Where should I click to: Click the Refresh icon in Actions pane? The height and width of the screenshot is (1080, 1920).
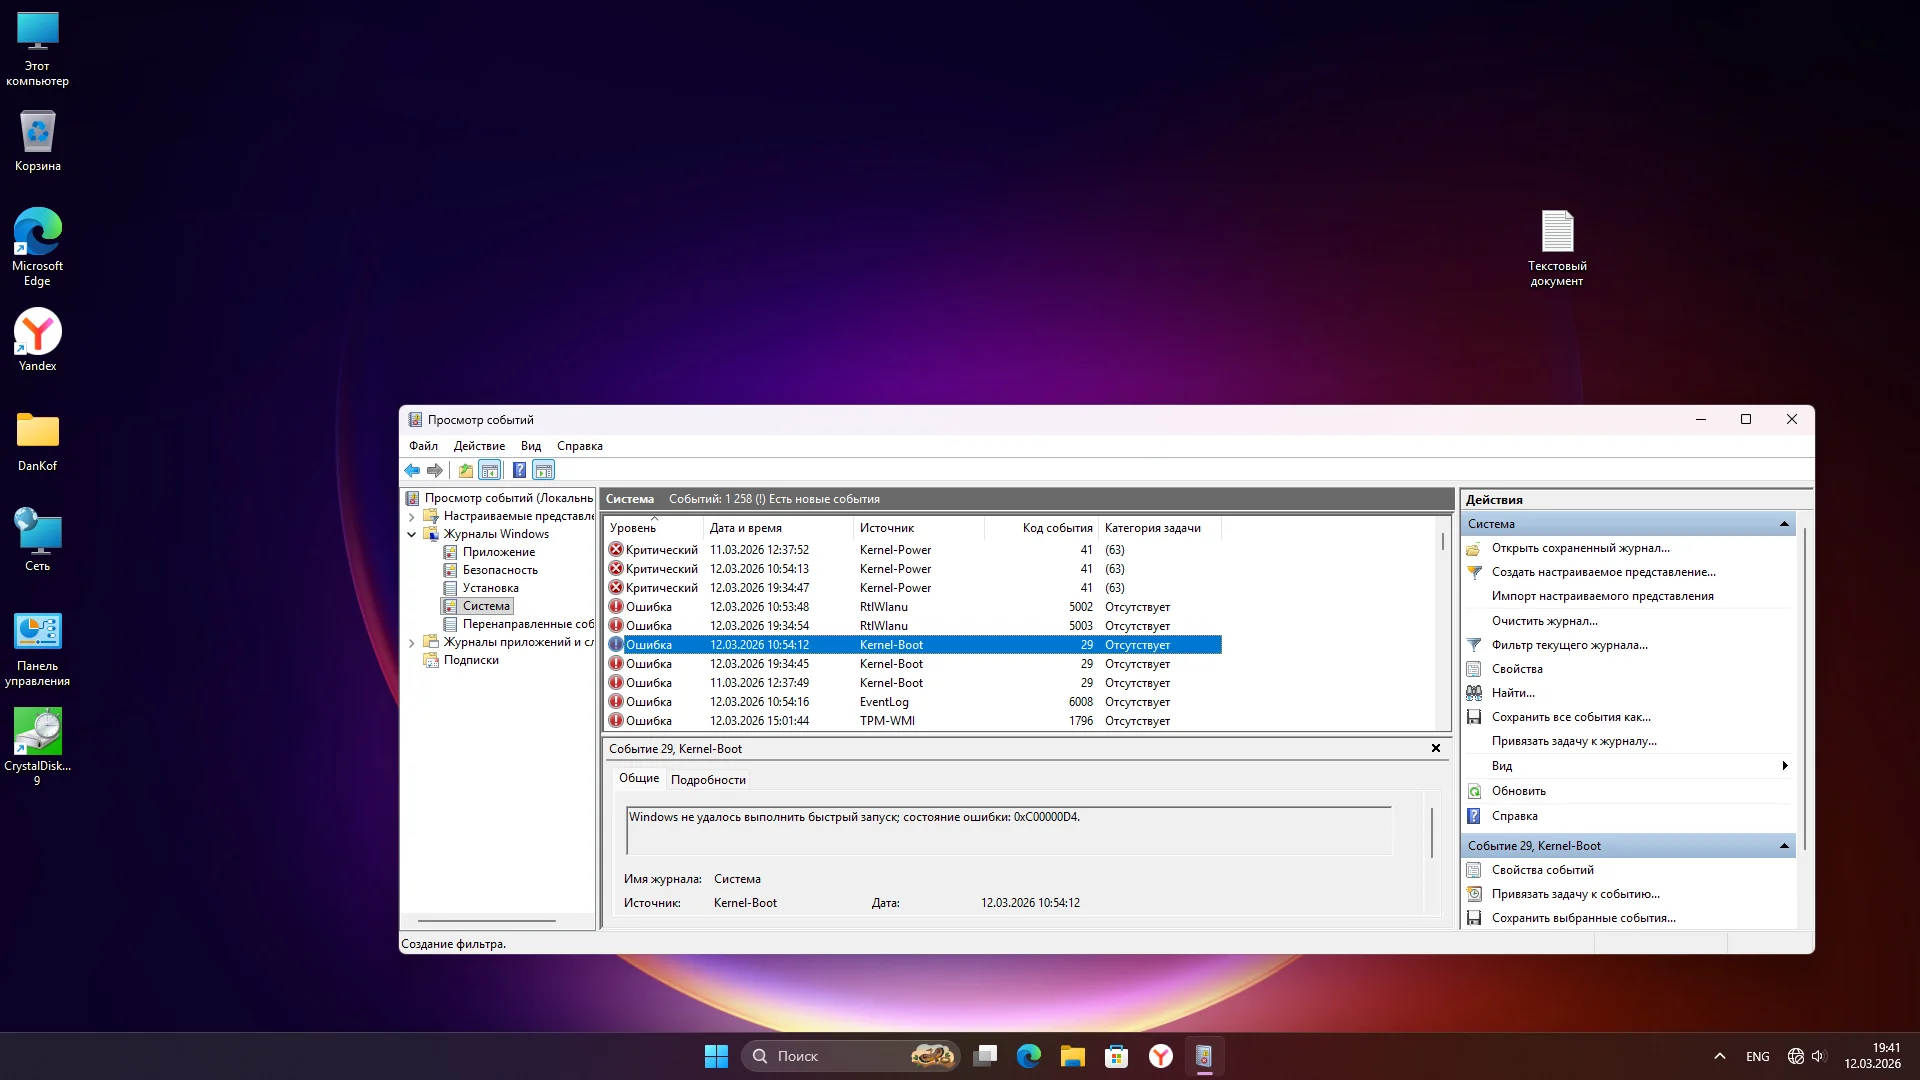tap(1474, 791)
